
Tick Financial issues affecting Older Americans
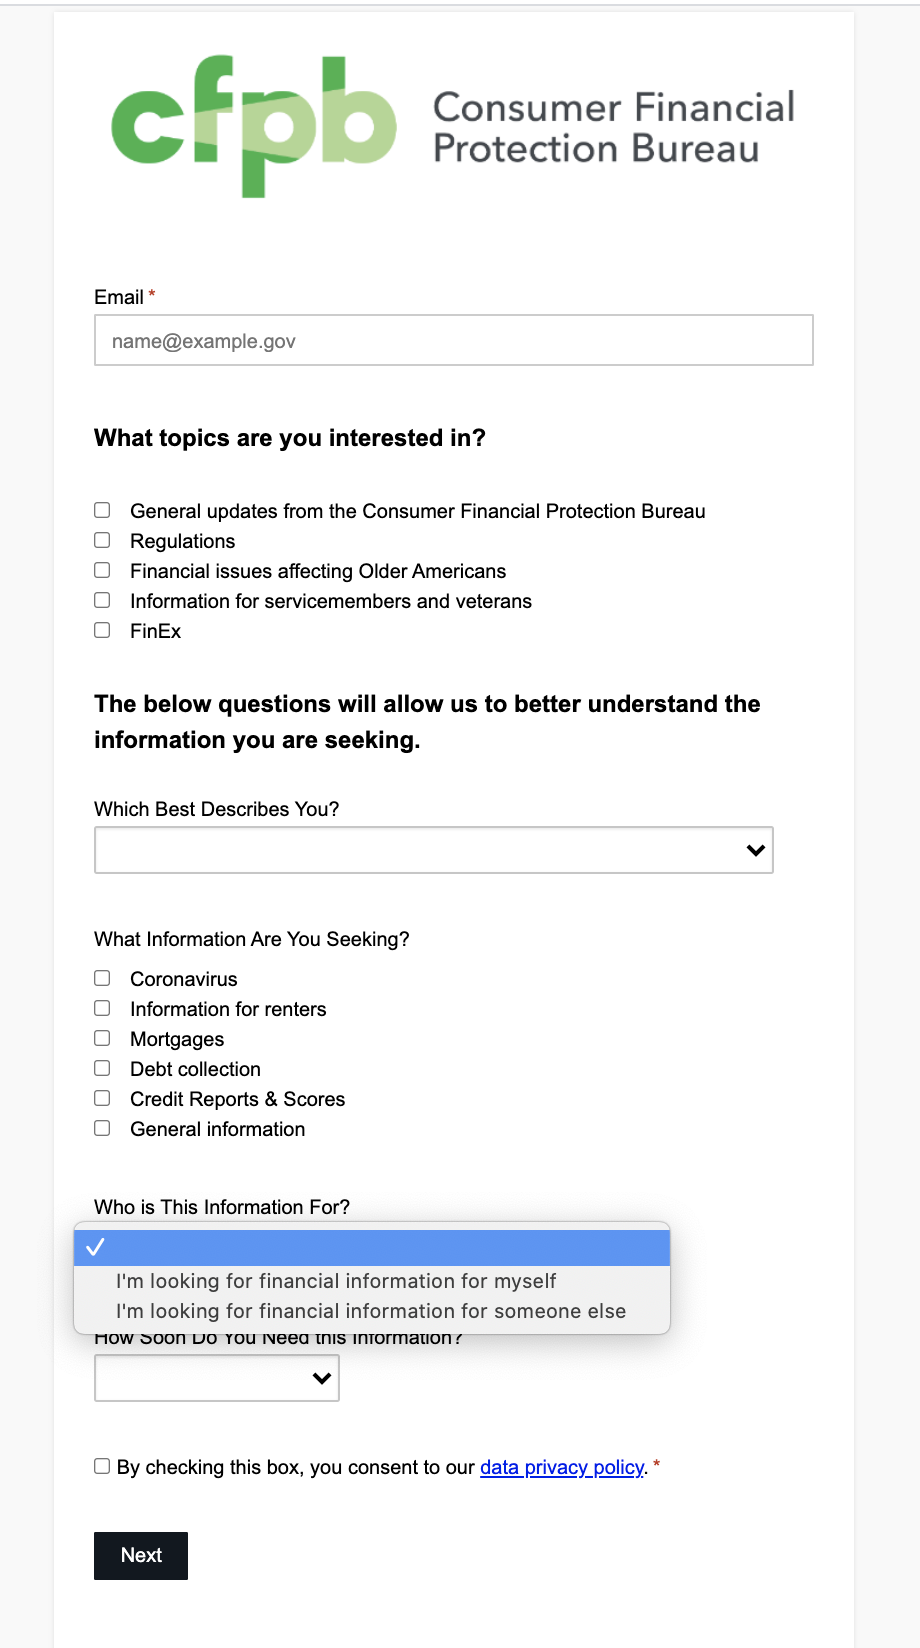[x=102, y=571]
